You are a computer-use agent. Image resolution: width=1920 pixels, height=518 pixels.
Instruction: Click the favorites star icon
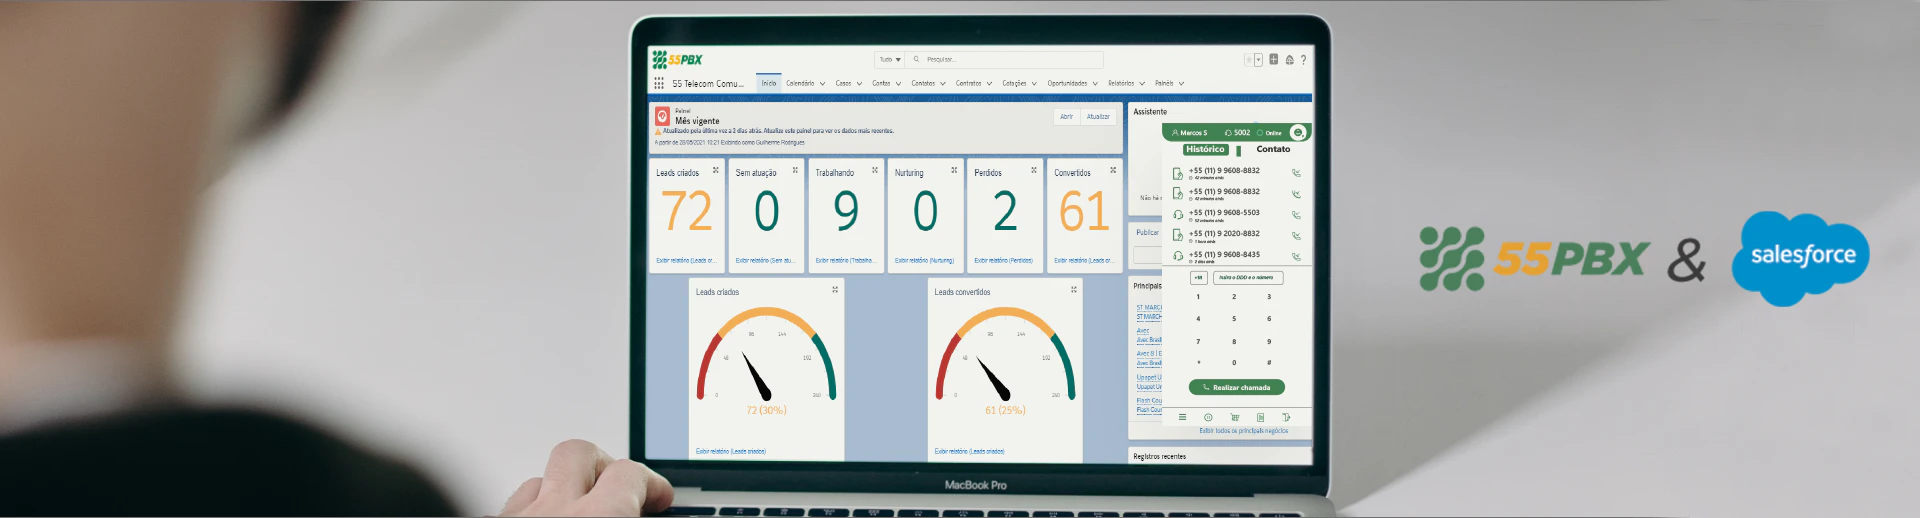coord(1248,60)
